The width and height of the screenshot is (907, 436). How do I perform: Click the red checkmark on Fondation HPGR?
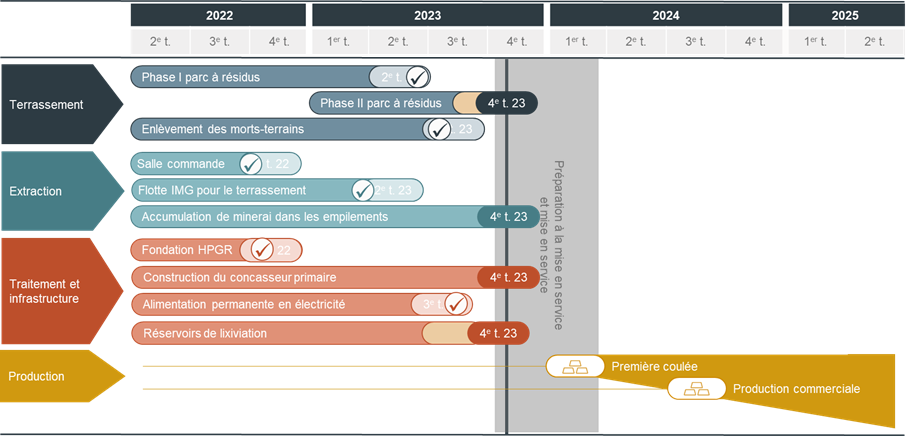(263, 250)
